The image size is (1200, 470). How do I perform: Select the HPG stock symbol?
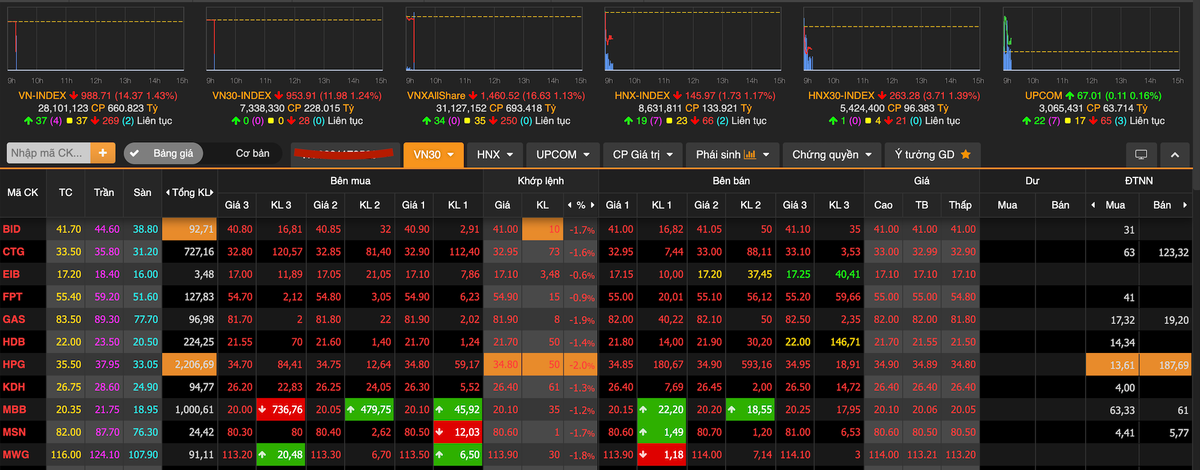click(13, 365)
